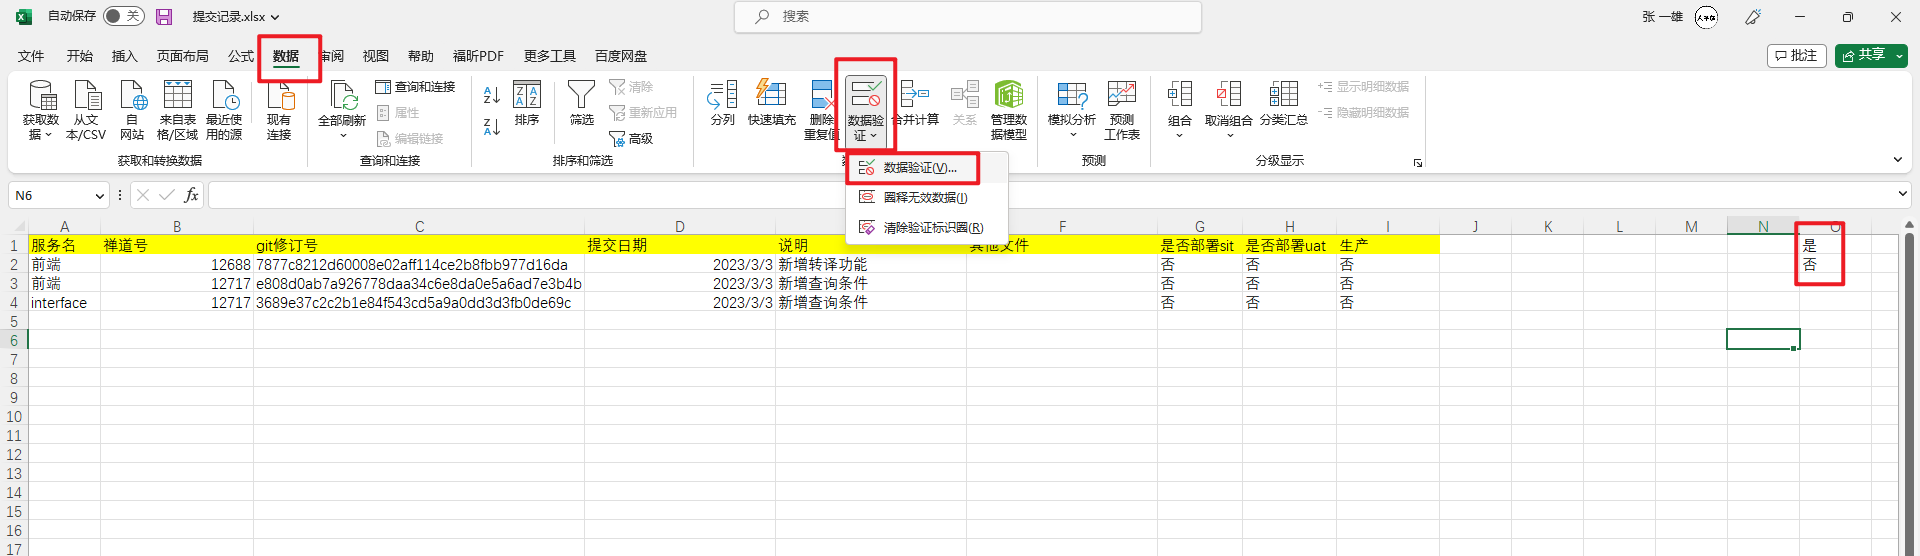The image size is (1920, 556).
Task: Click the Share (共享) button
Action: click(1870, 55)
